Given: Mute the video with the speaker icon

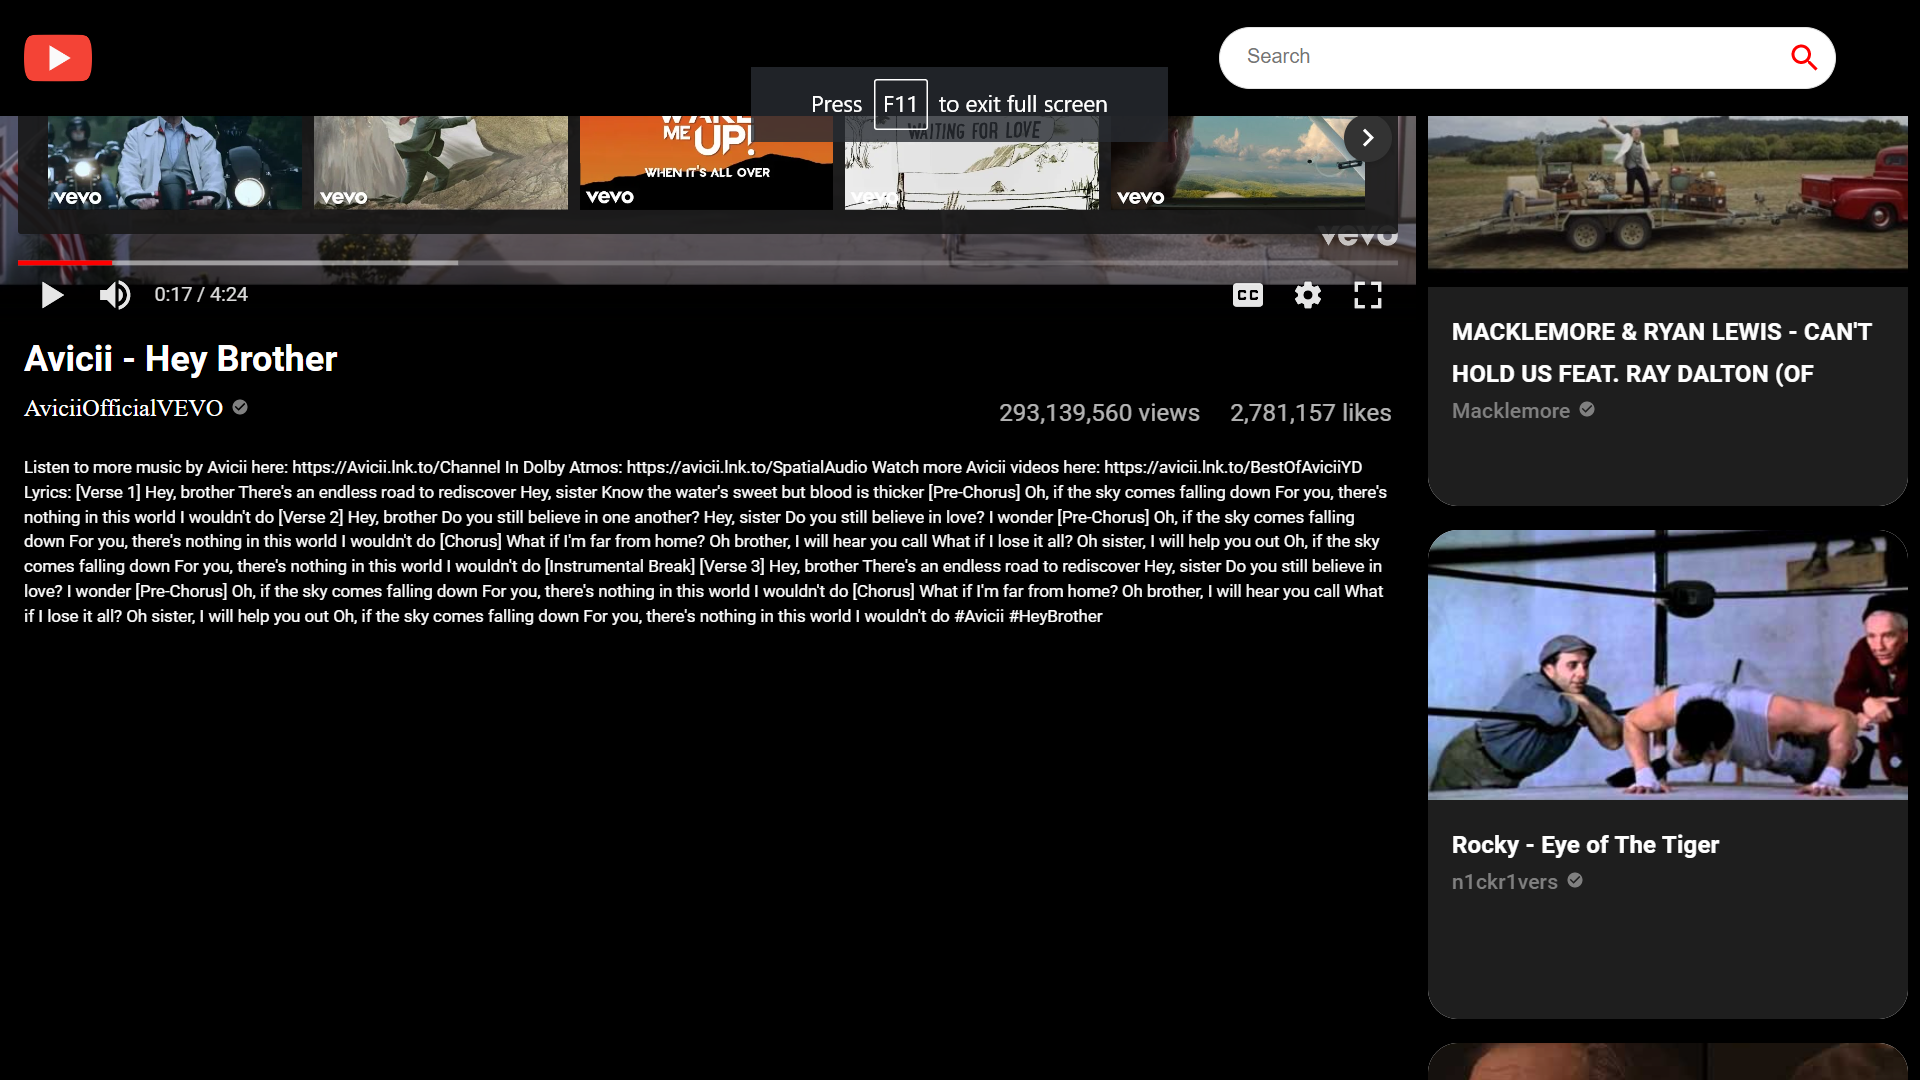Looking at the screenshot, I should click(115, 295).
